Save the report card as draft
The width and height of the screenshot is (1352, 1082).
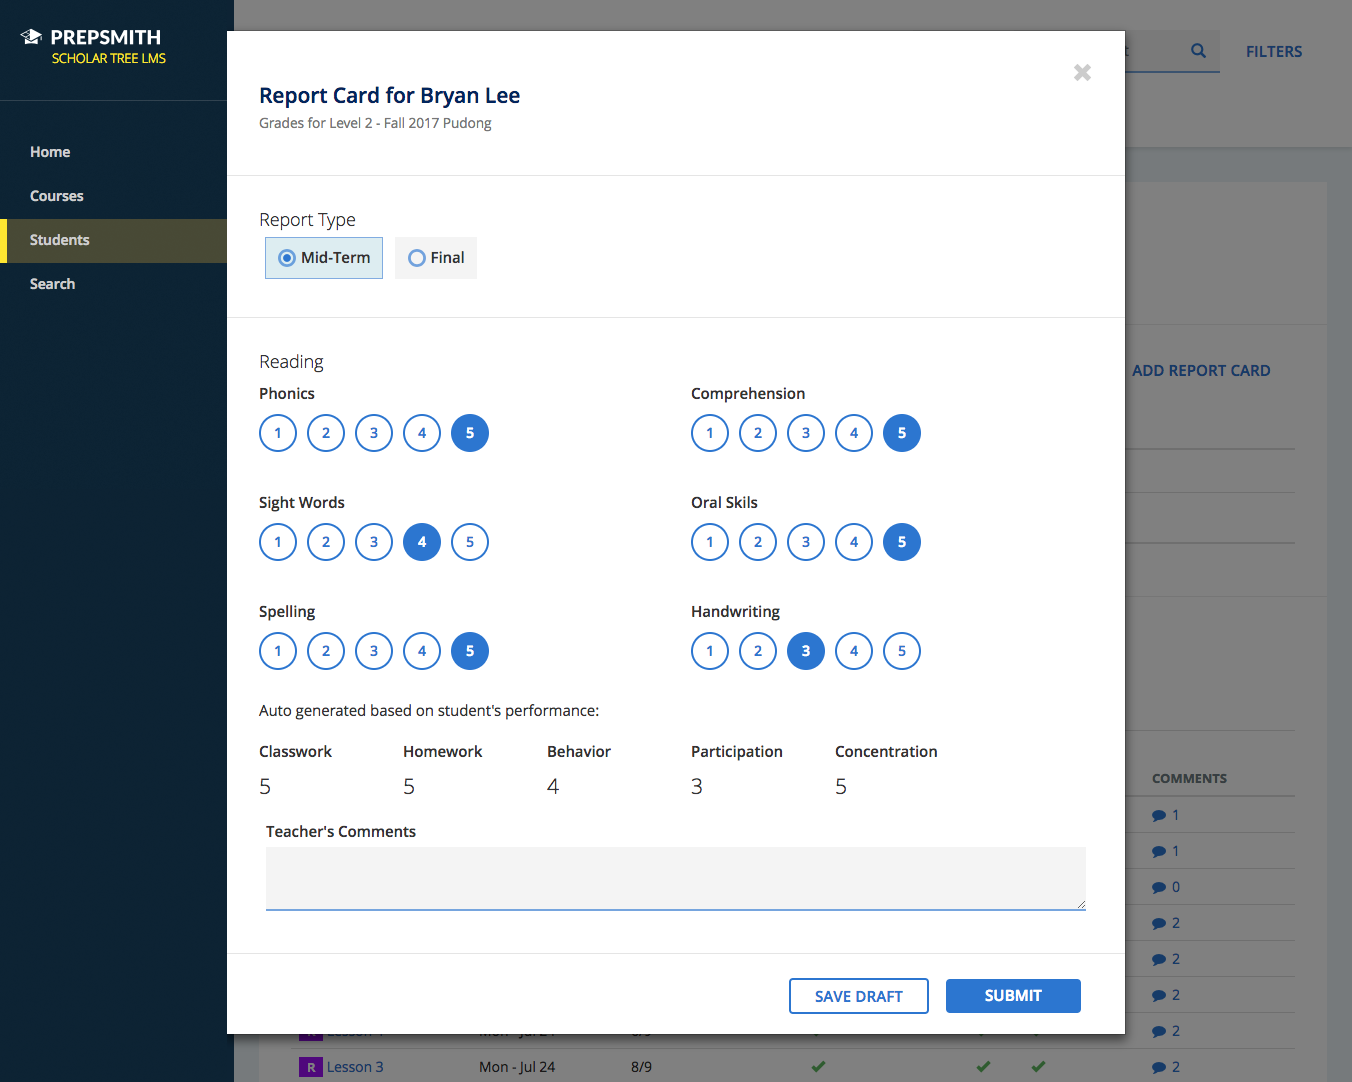click(859, 996)
